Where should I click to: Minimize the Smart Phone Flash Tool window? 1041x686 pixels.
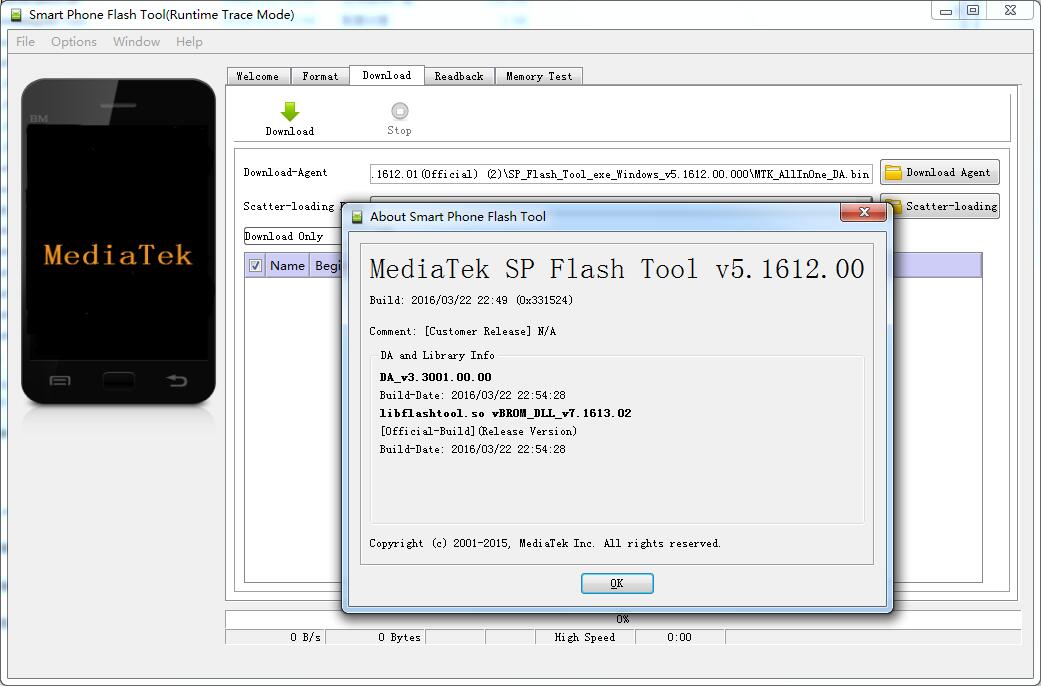point(946,11)
